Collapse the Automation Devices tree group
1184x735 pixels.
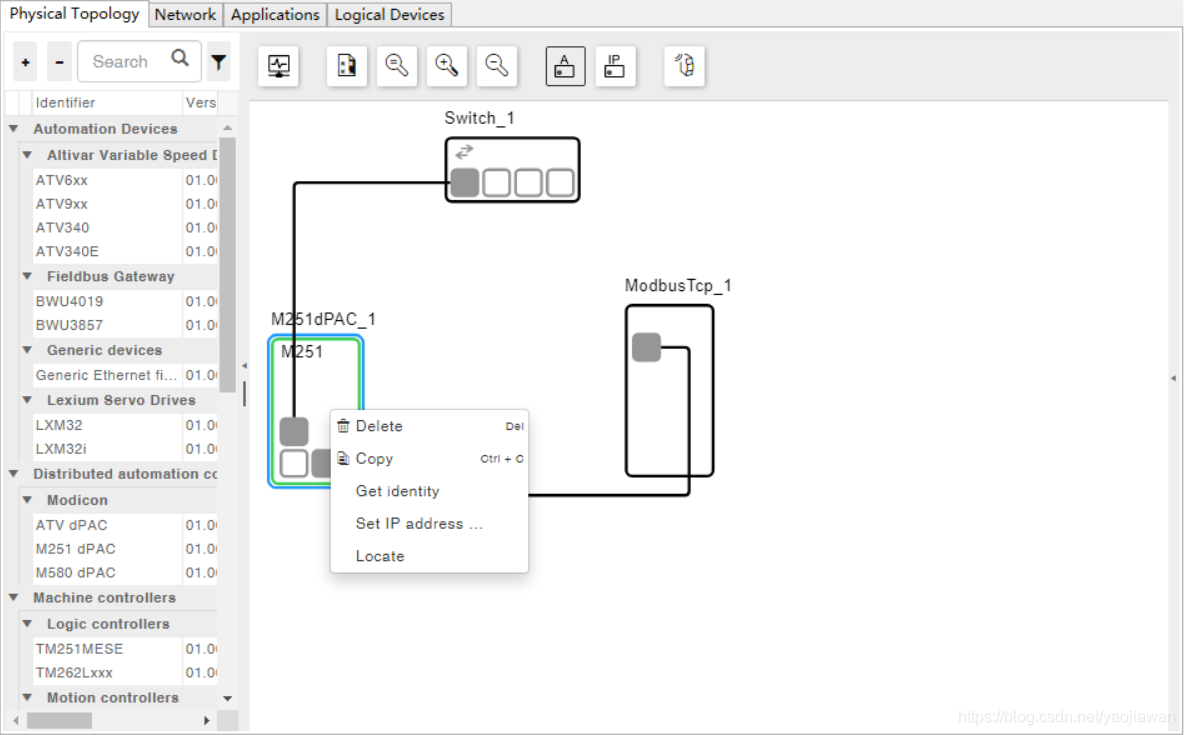point(14,129)
